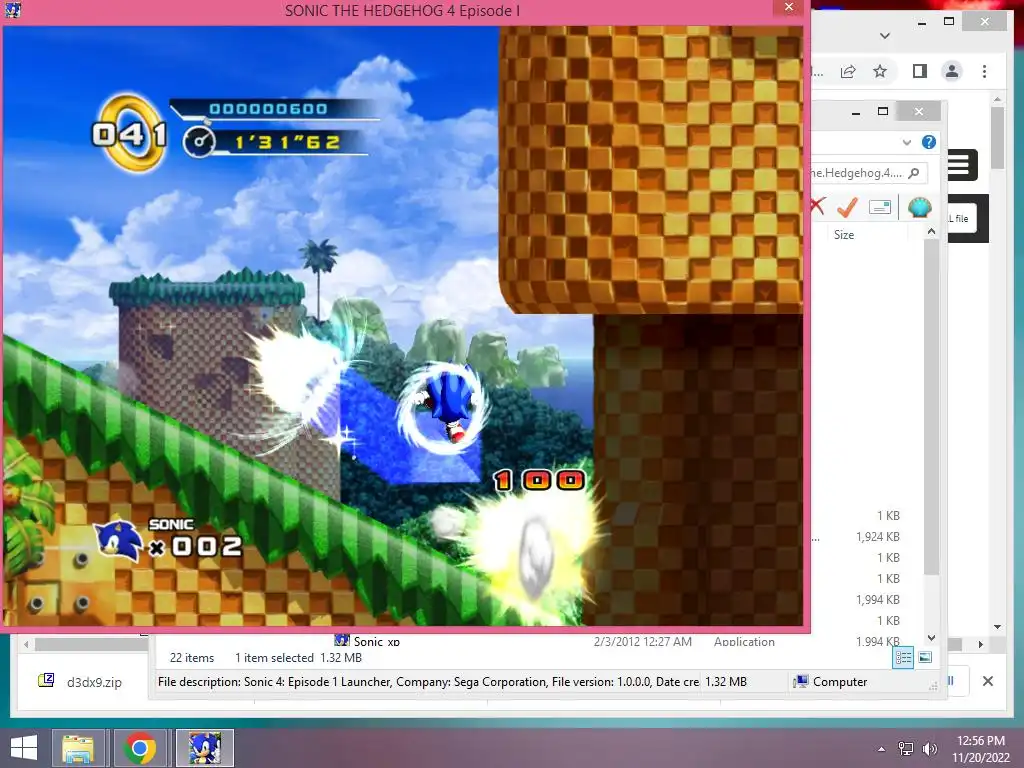This screenshot has height=768, width=1024.
Task: Click the '22 items' status text
Action: tap(191, 658)
